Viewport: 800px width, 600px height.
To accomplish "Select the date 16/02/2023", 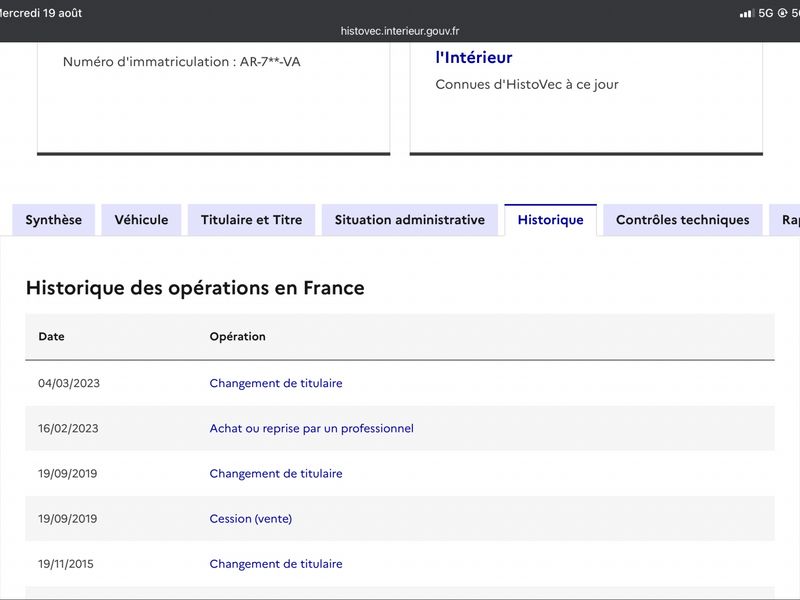I will point(68,429).
